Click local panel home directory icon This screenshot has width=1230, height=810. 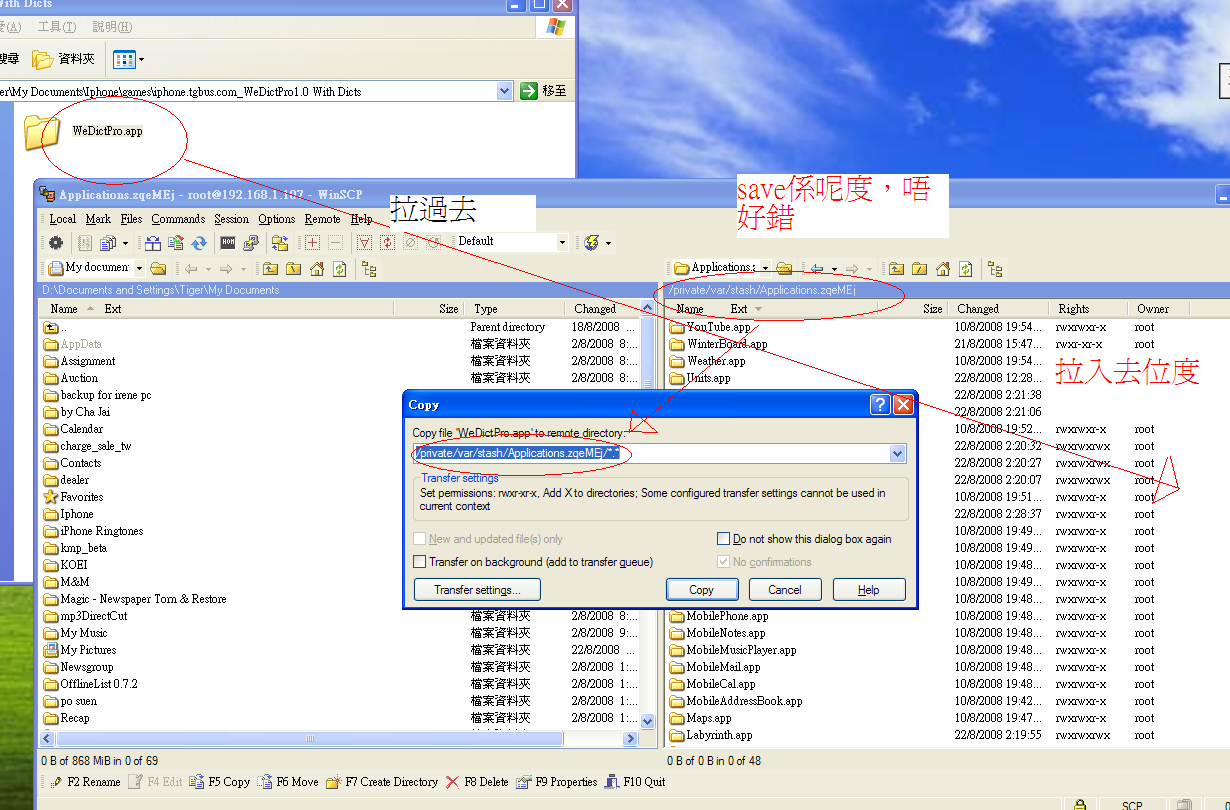(317, 268)
